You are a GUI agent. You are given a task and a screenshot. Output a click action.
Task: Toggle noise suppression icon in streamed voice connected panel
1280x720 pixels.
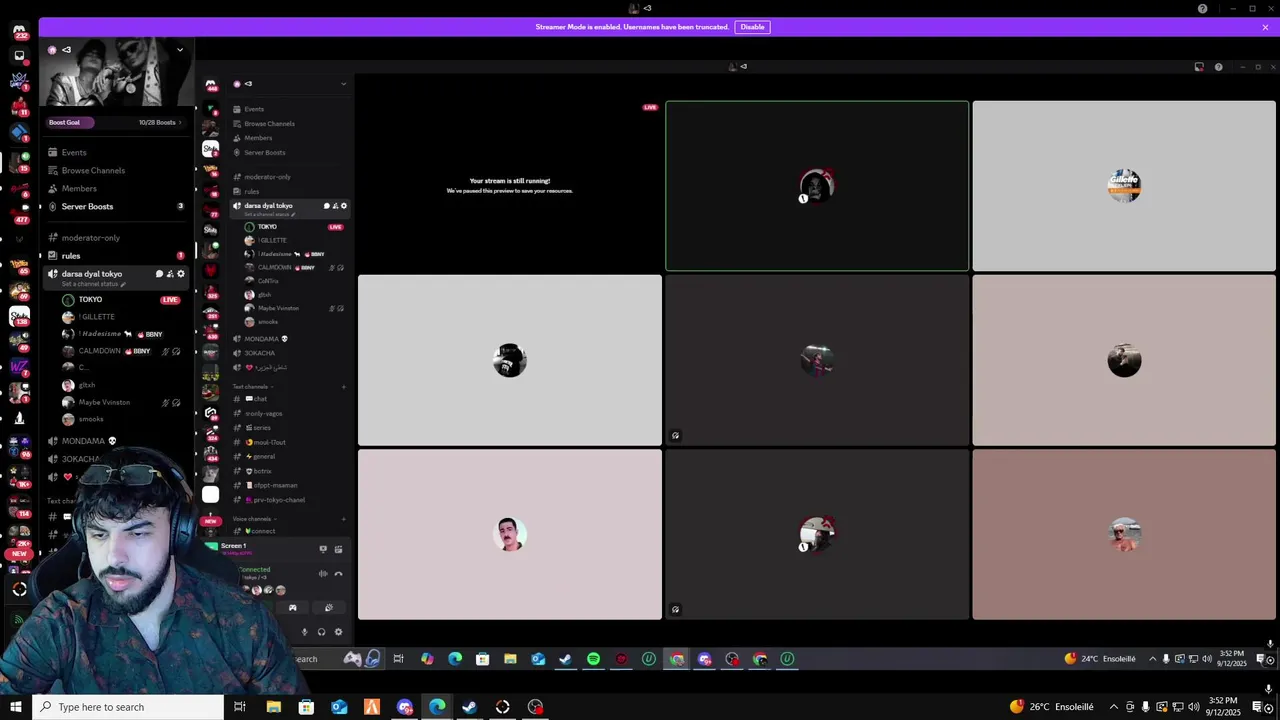(x=323, y=574)
